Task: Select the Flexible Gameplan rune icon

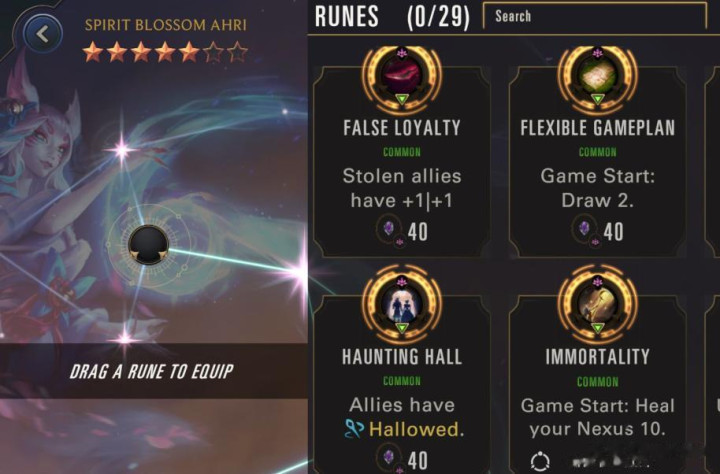Action: click(597, 76)
